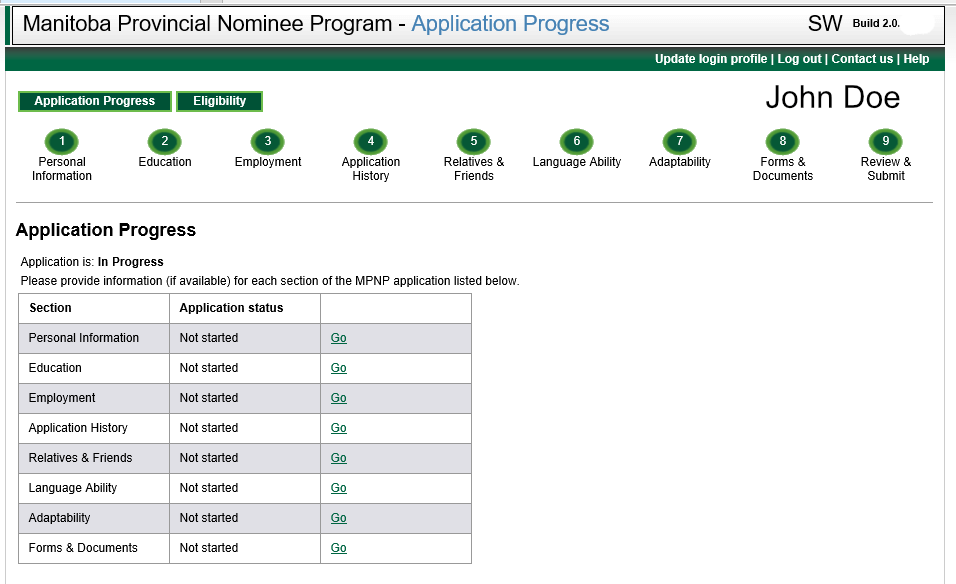Click the Build 2.0 version label

(x=876, y=23)
